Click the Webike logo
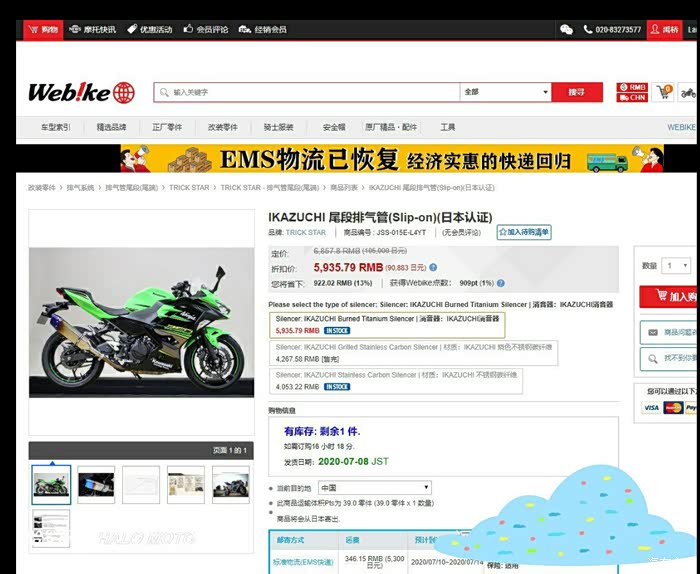This screenshot has height=574, width=700. (82, 92)
